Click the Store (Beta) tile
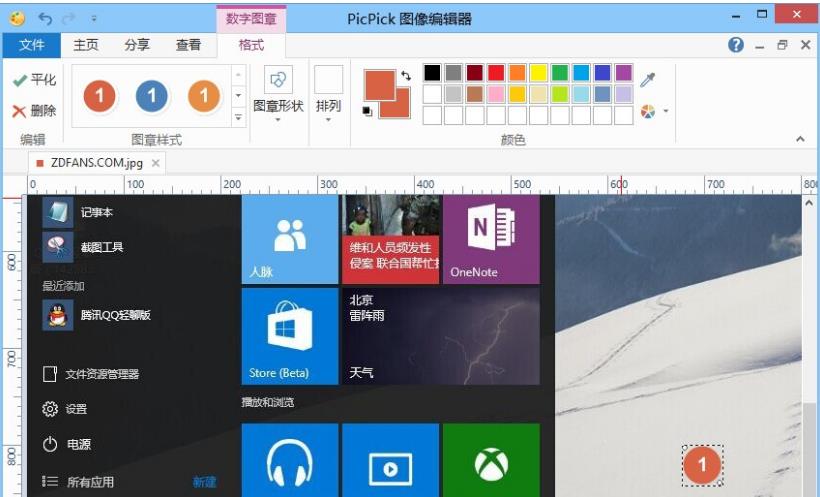 (x=290, y=336)
